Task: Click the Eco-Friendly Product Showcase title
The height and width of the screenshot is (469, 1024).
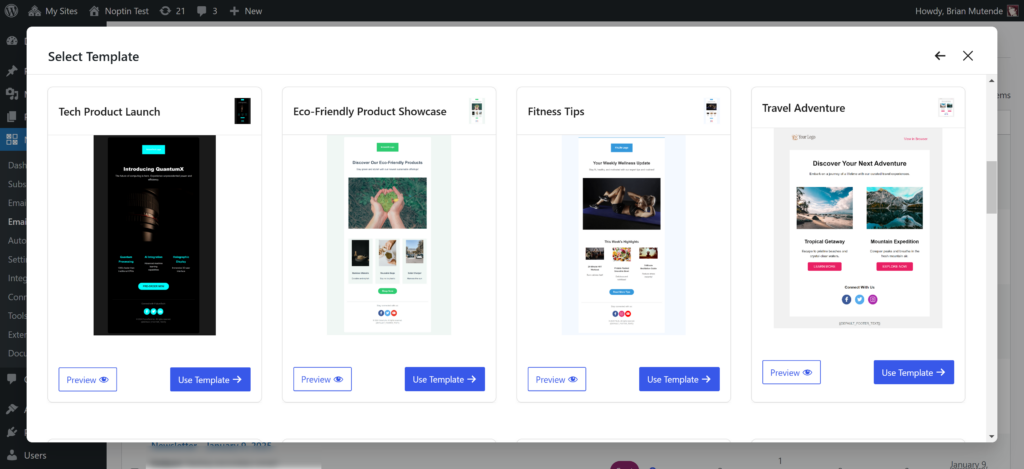Action: pyautogui.click(x=370, y=112)
